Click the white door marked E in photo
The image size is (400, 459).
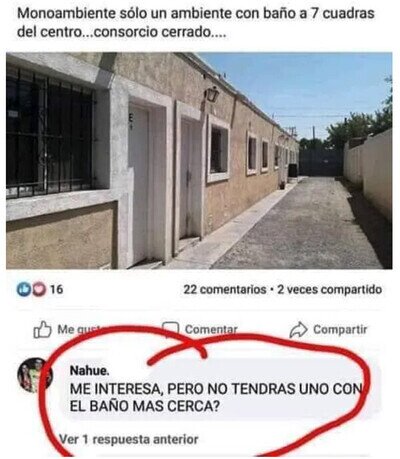(139, 183)
